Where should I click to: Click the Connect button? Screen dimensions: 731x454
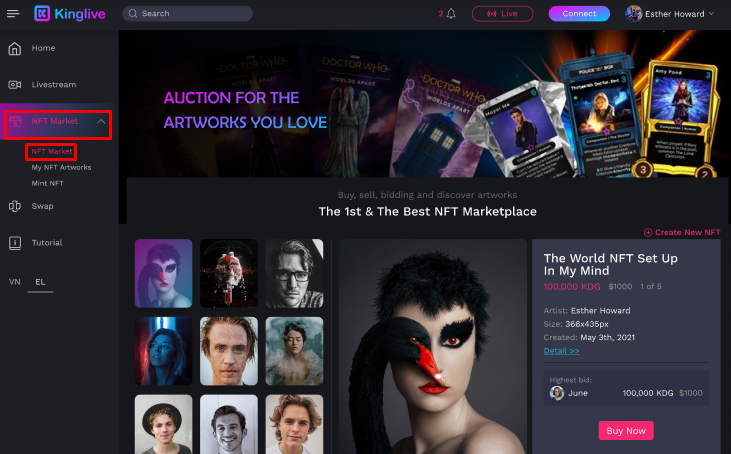tap(579, 14)
